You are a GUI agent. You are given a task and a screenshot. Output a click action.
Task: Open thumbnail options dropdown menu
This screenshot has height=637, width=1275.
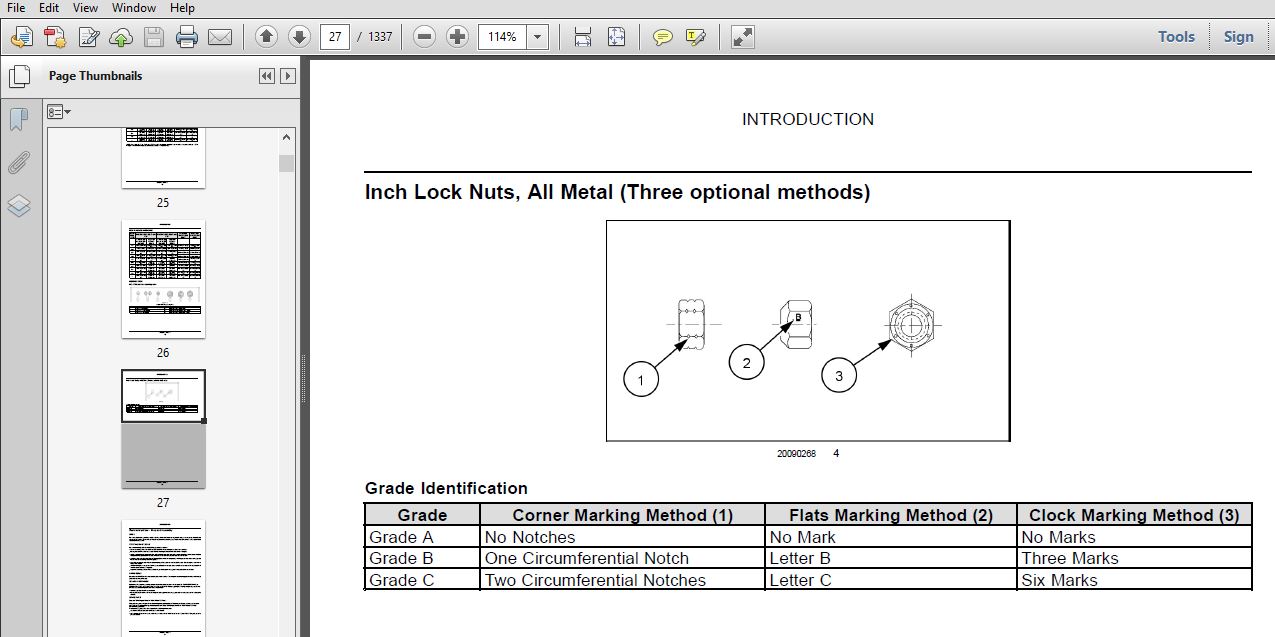[60, 112]
